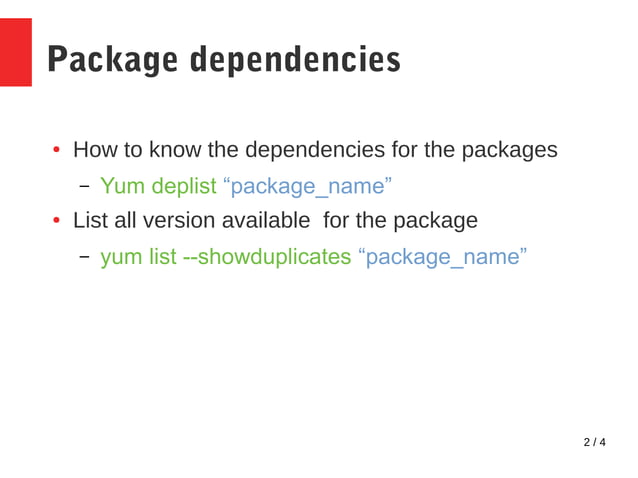The width and height of the screenshot is (638, 478).
Task: Click the word dependencies in the title
Action: coord(295,60)
